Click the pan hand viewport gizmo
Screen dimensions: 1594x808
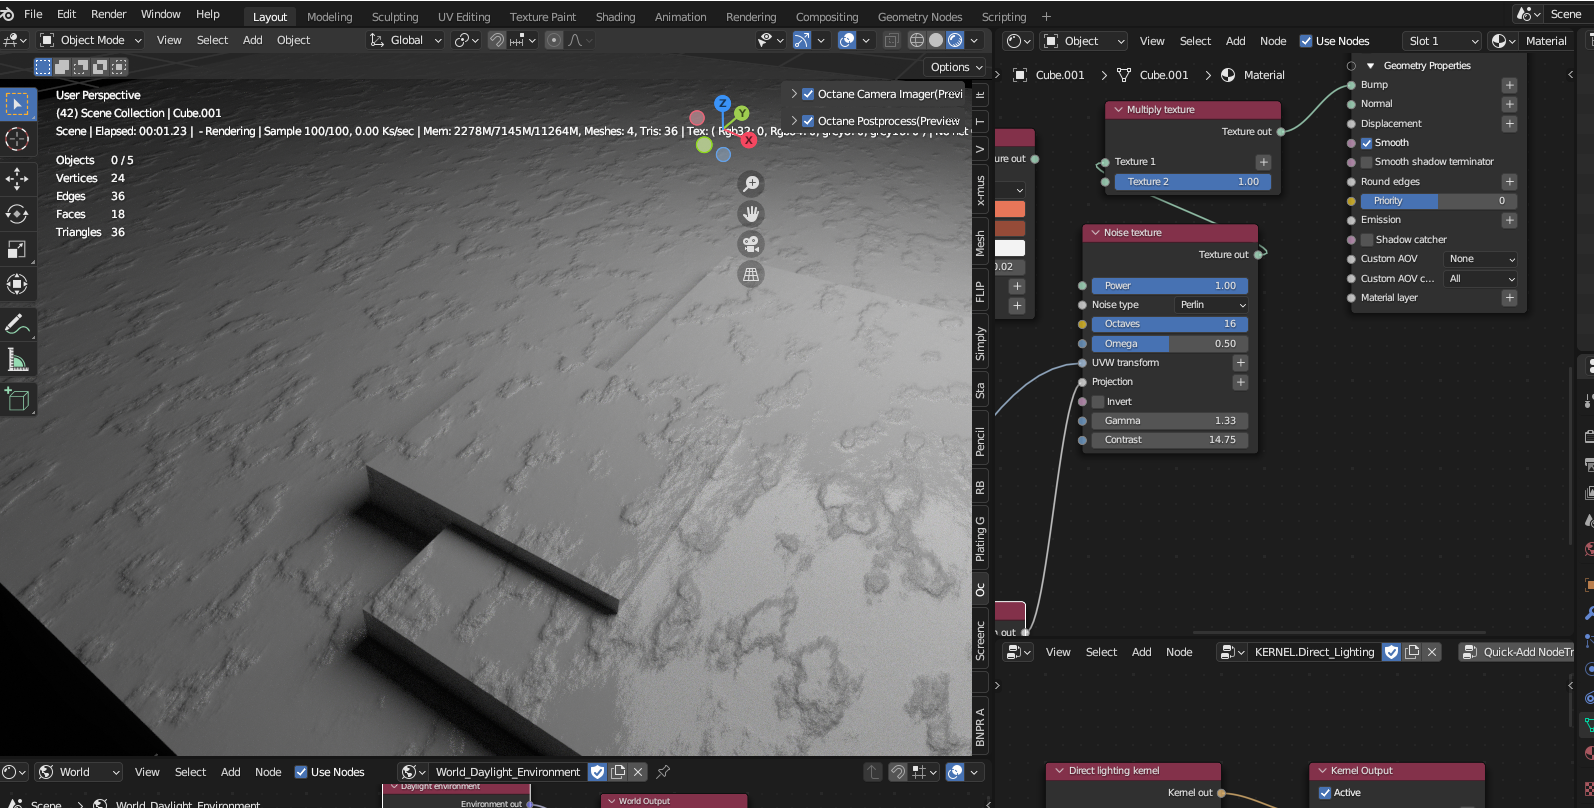click(751, 214)
